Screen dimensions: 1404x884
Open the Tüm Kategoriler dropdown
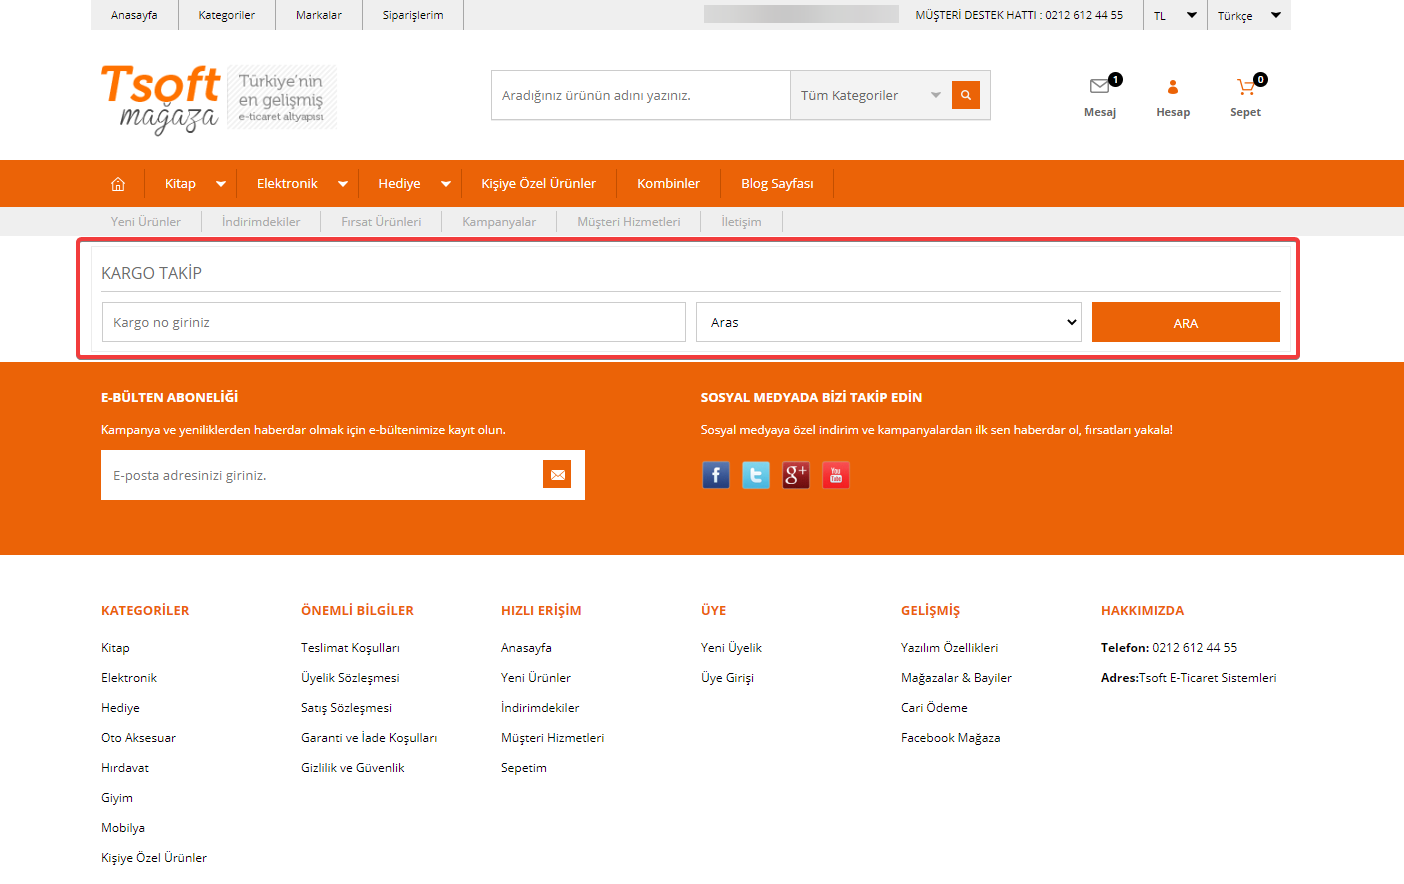(x=870, y=95)
